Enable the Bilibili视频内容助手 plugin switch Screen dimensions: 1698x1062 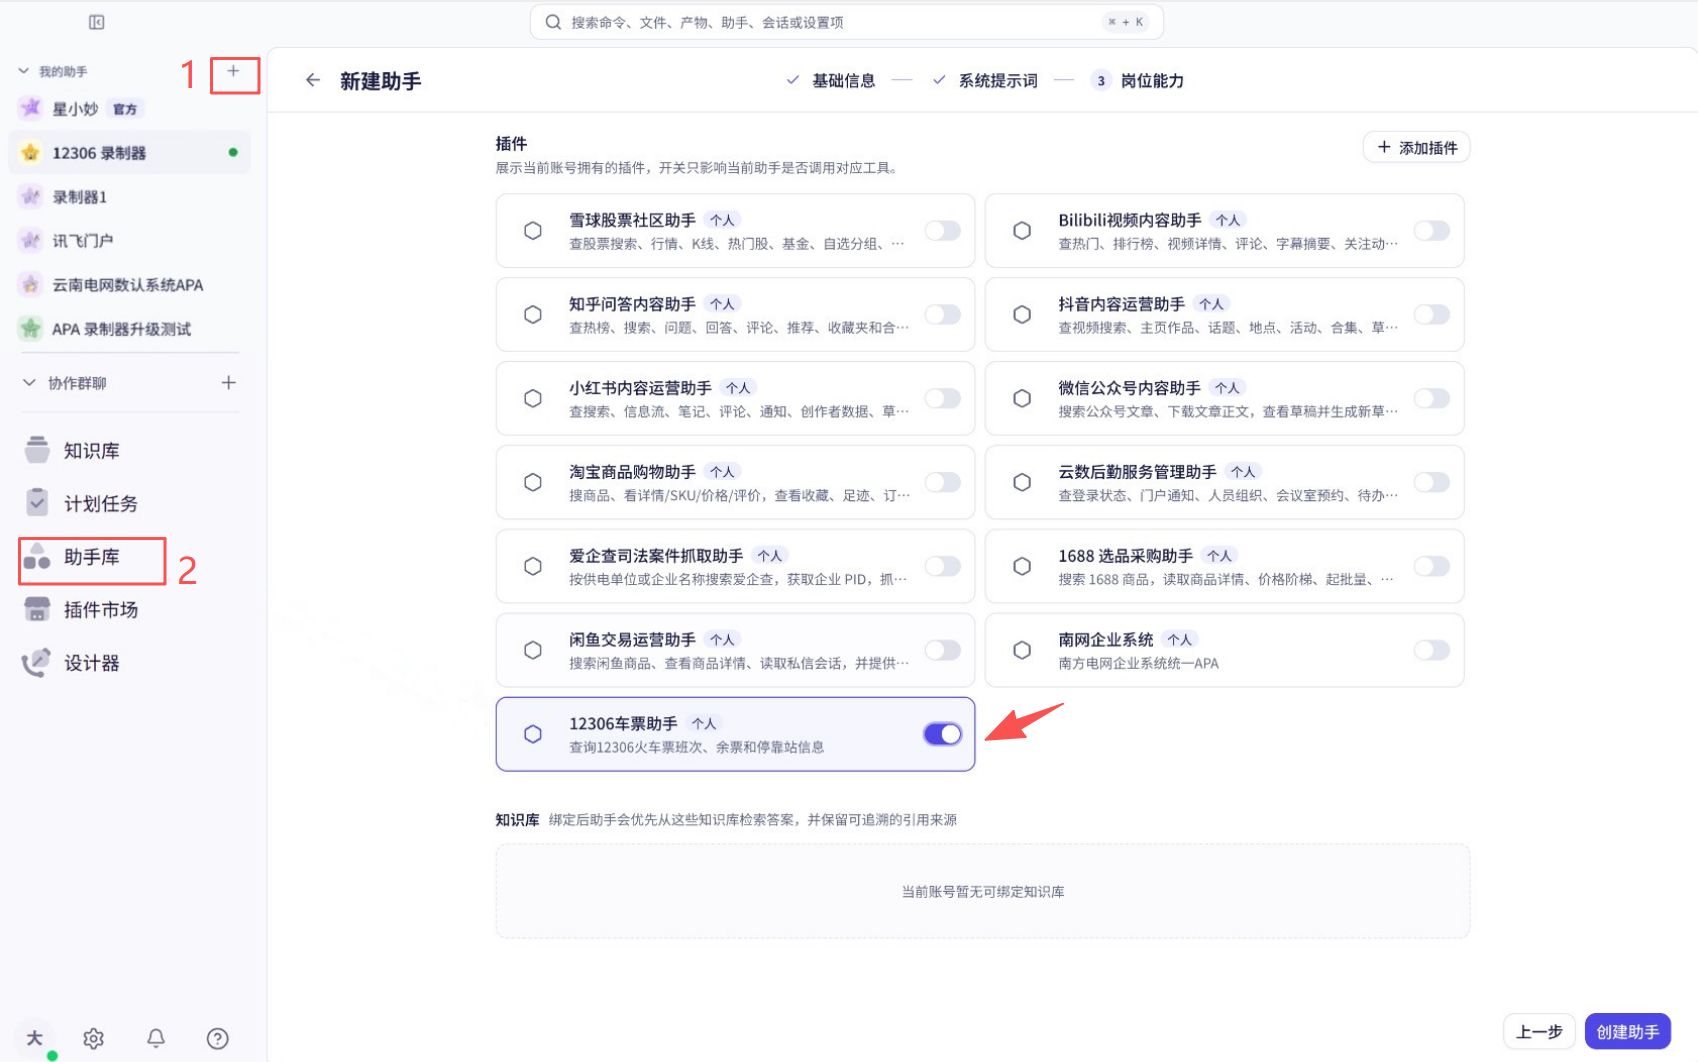tap(1431, 231)
